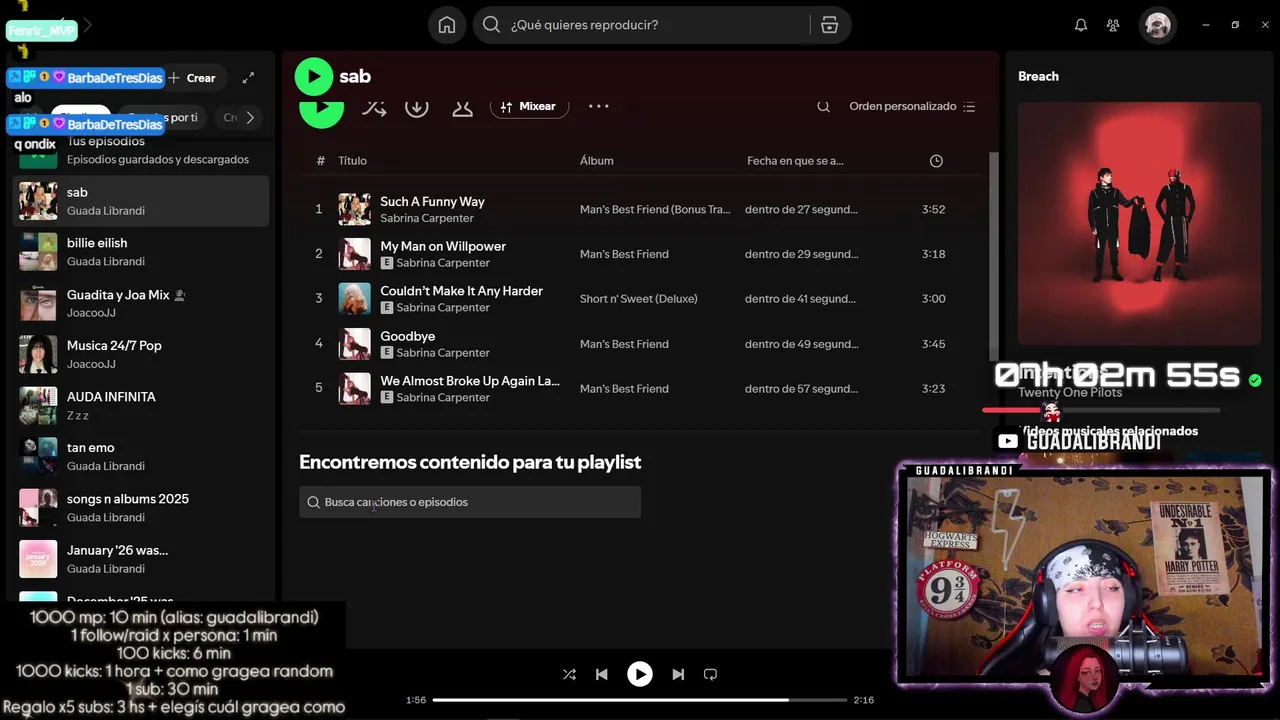Click the Mixear button
Image resolution: width=1280 pixels, height=720 pixels.
tap(529, 106)
